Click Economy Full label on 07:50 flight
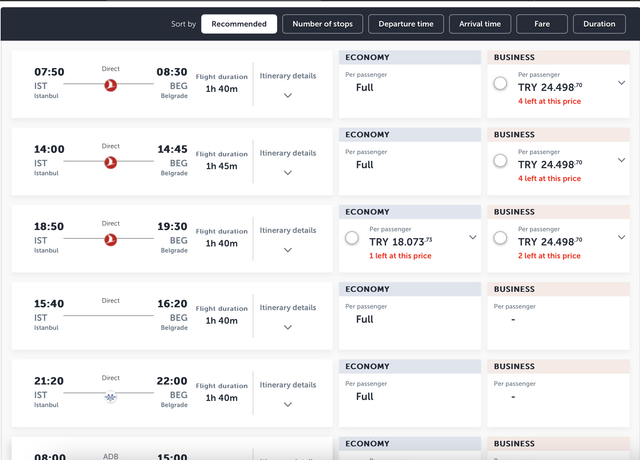The image size is (640, 460). 364,88
